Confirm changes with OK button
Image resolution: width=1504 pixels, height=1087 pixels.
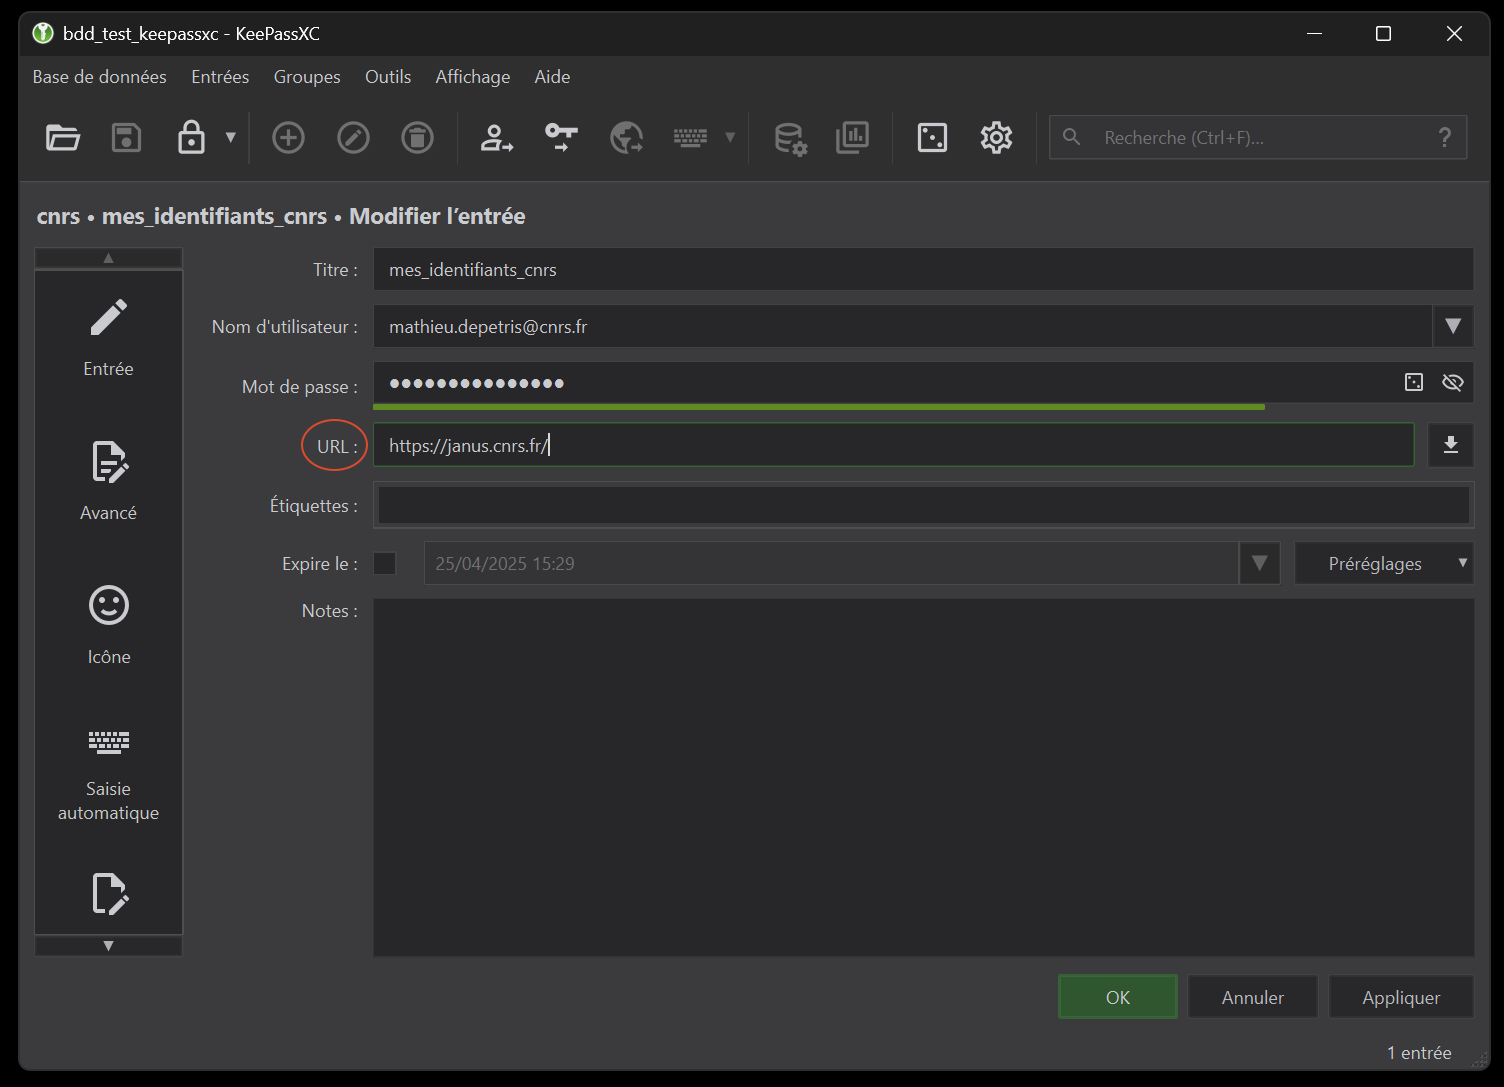1118,997
